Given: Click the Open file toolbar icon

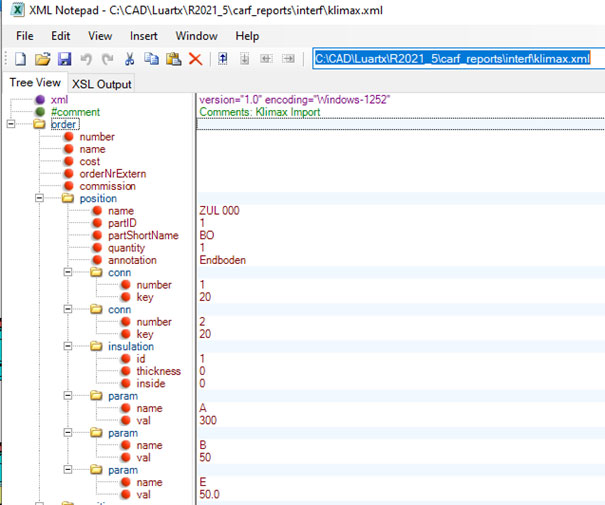Looking at the screenshot, I should pyautogui.click(x=42, y=59).
